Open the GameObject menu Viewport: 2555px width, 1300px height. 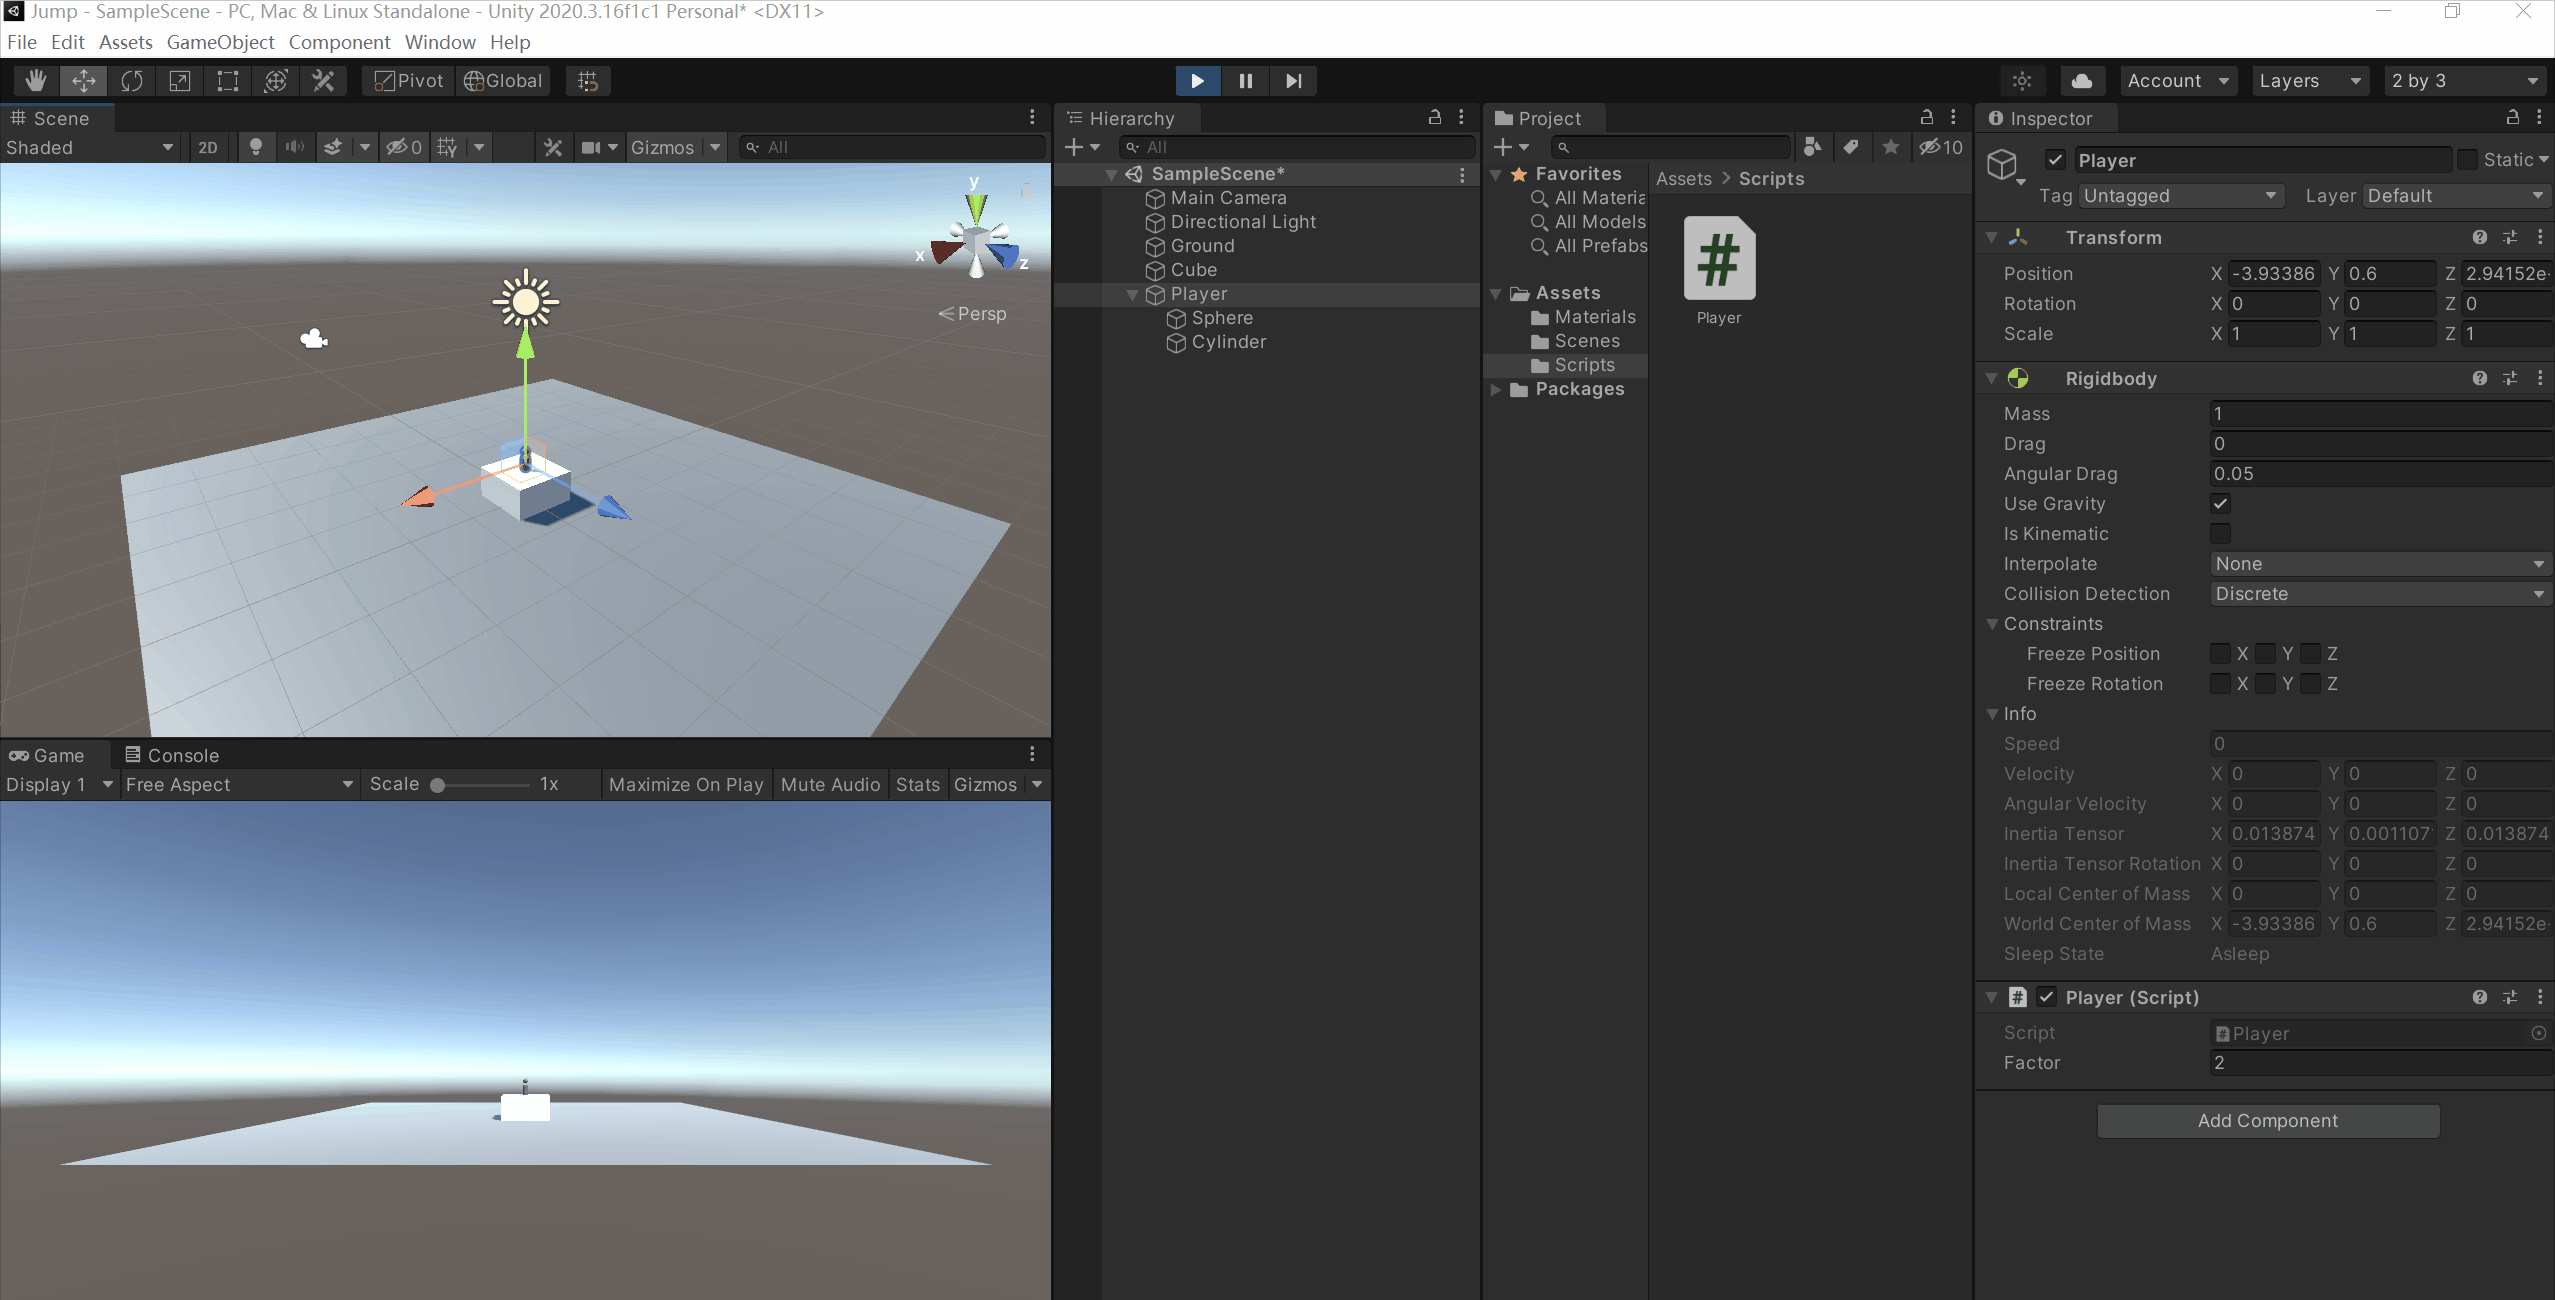coord(220,42)
